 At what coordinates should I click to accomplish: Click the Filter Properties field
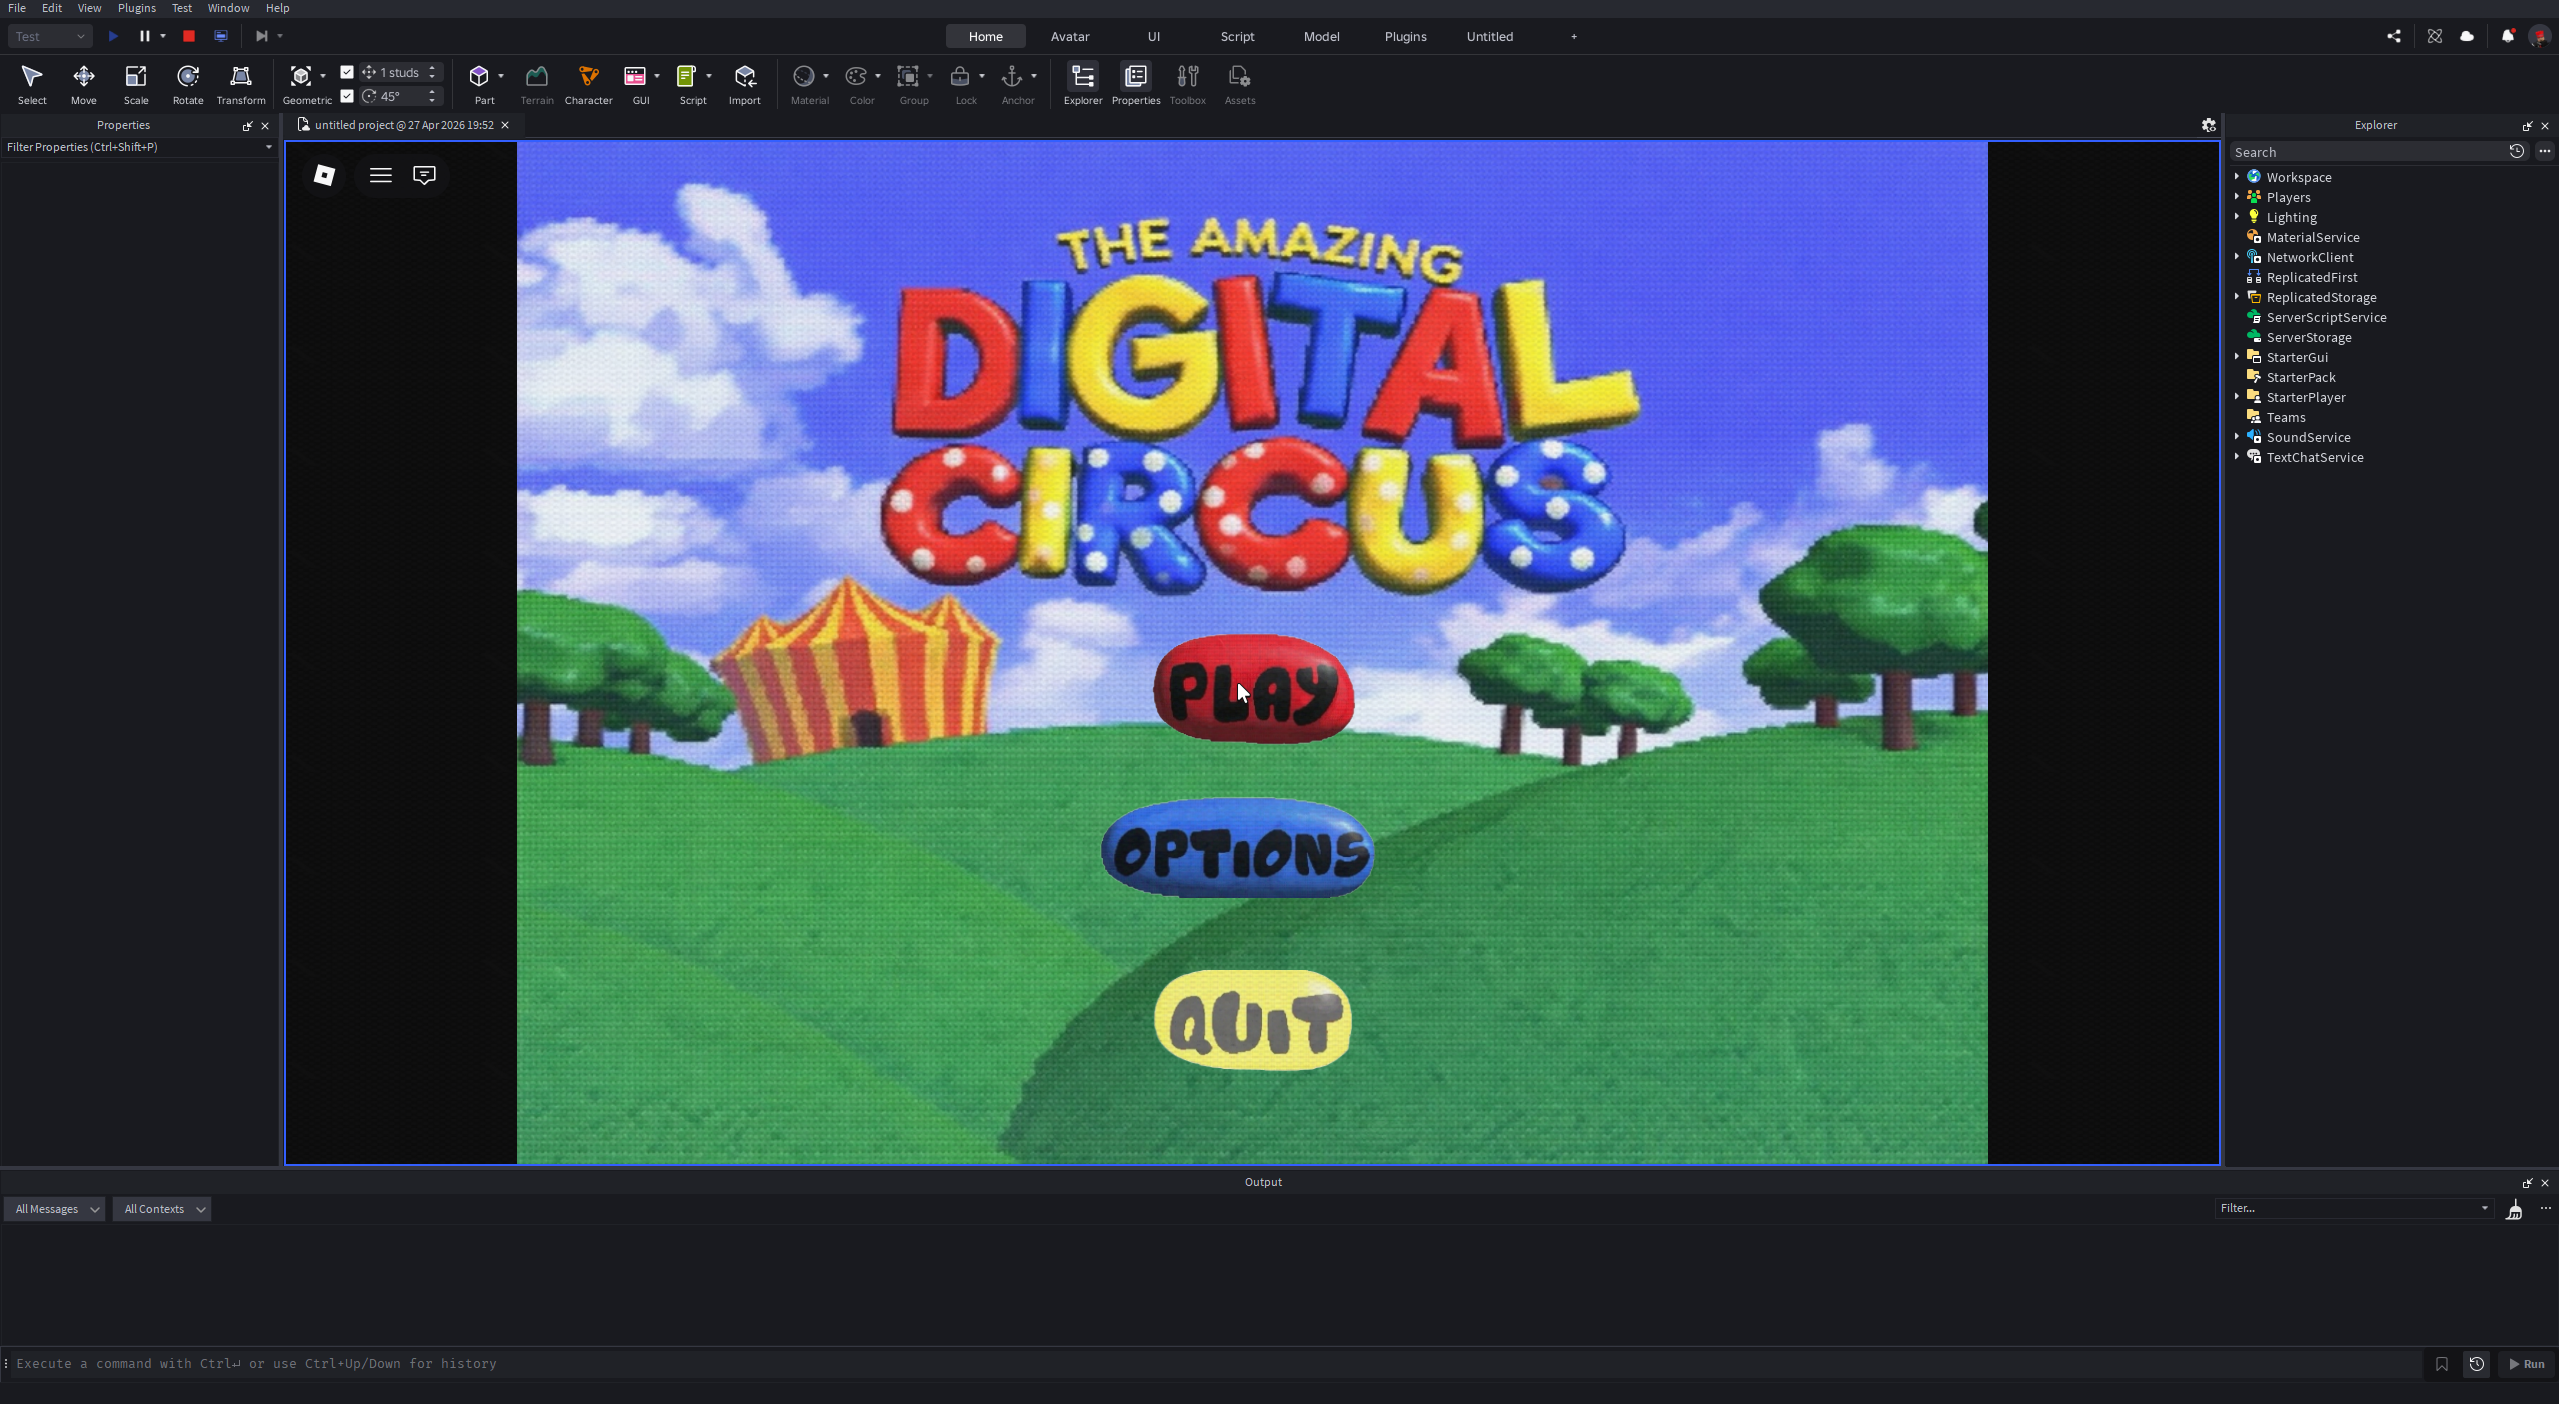point(138,147)
